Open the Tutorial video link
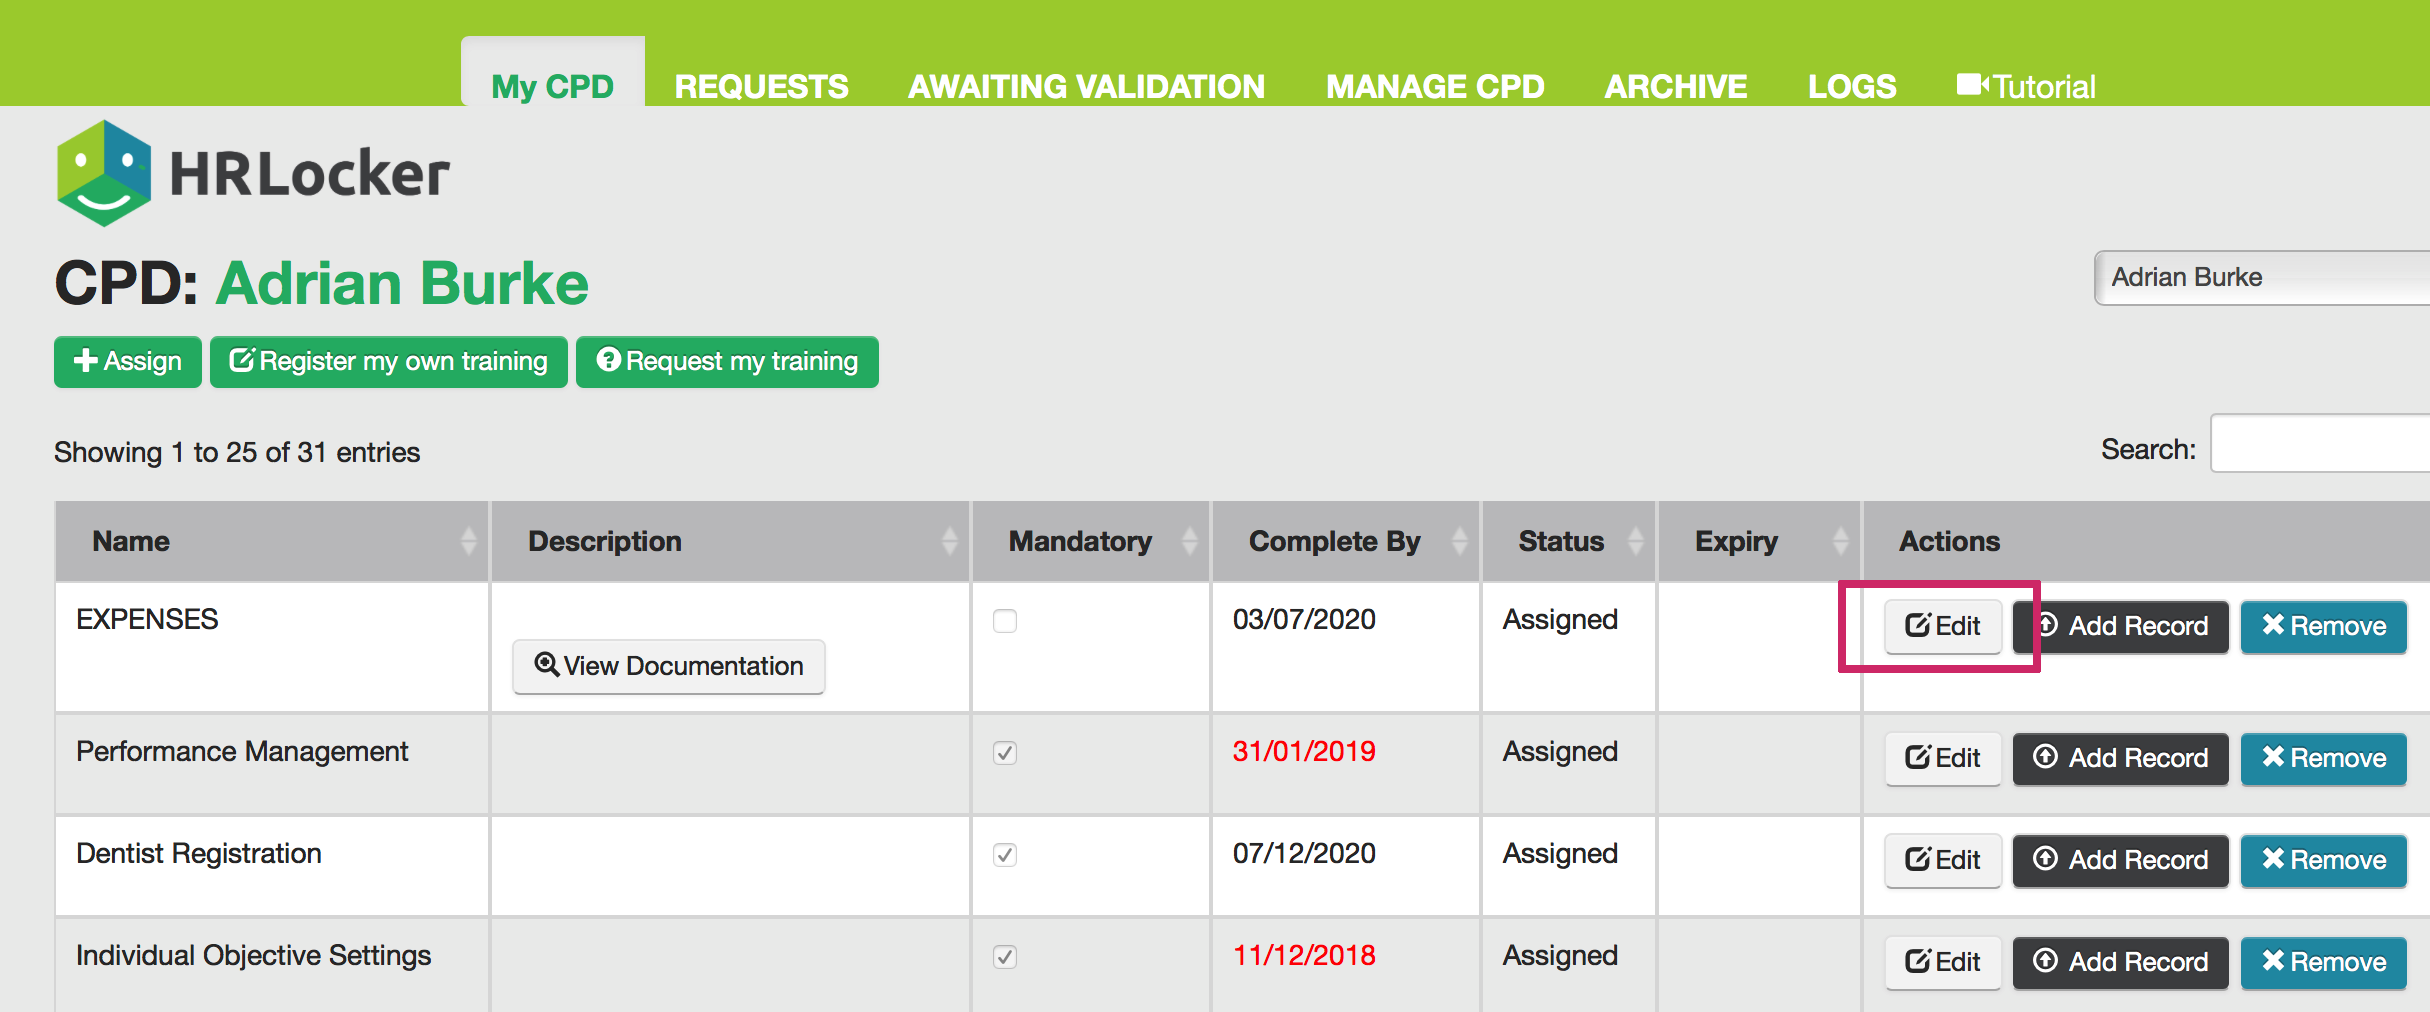2430x1012 pixels. click(2026, 87)
